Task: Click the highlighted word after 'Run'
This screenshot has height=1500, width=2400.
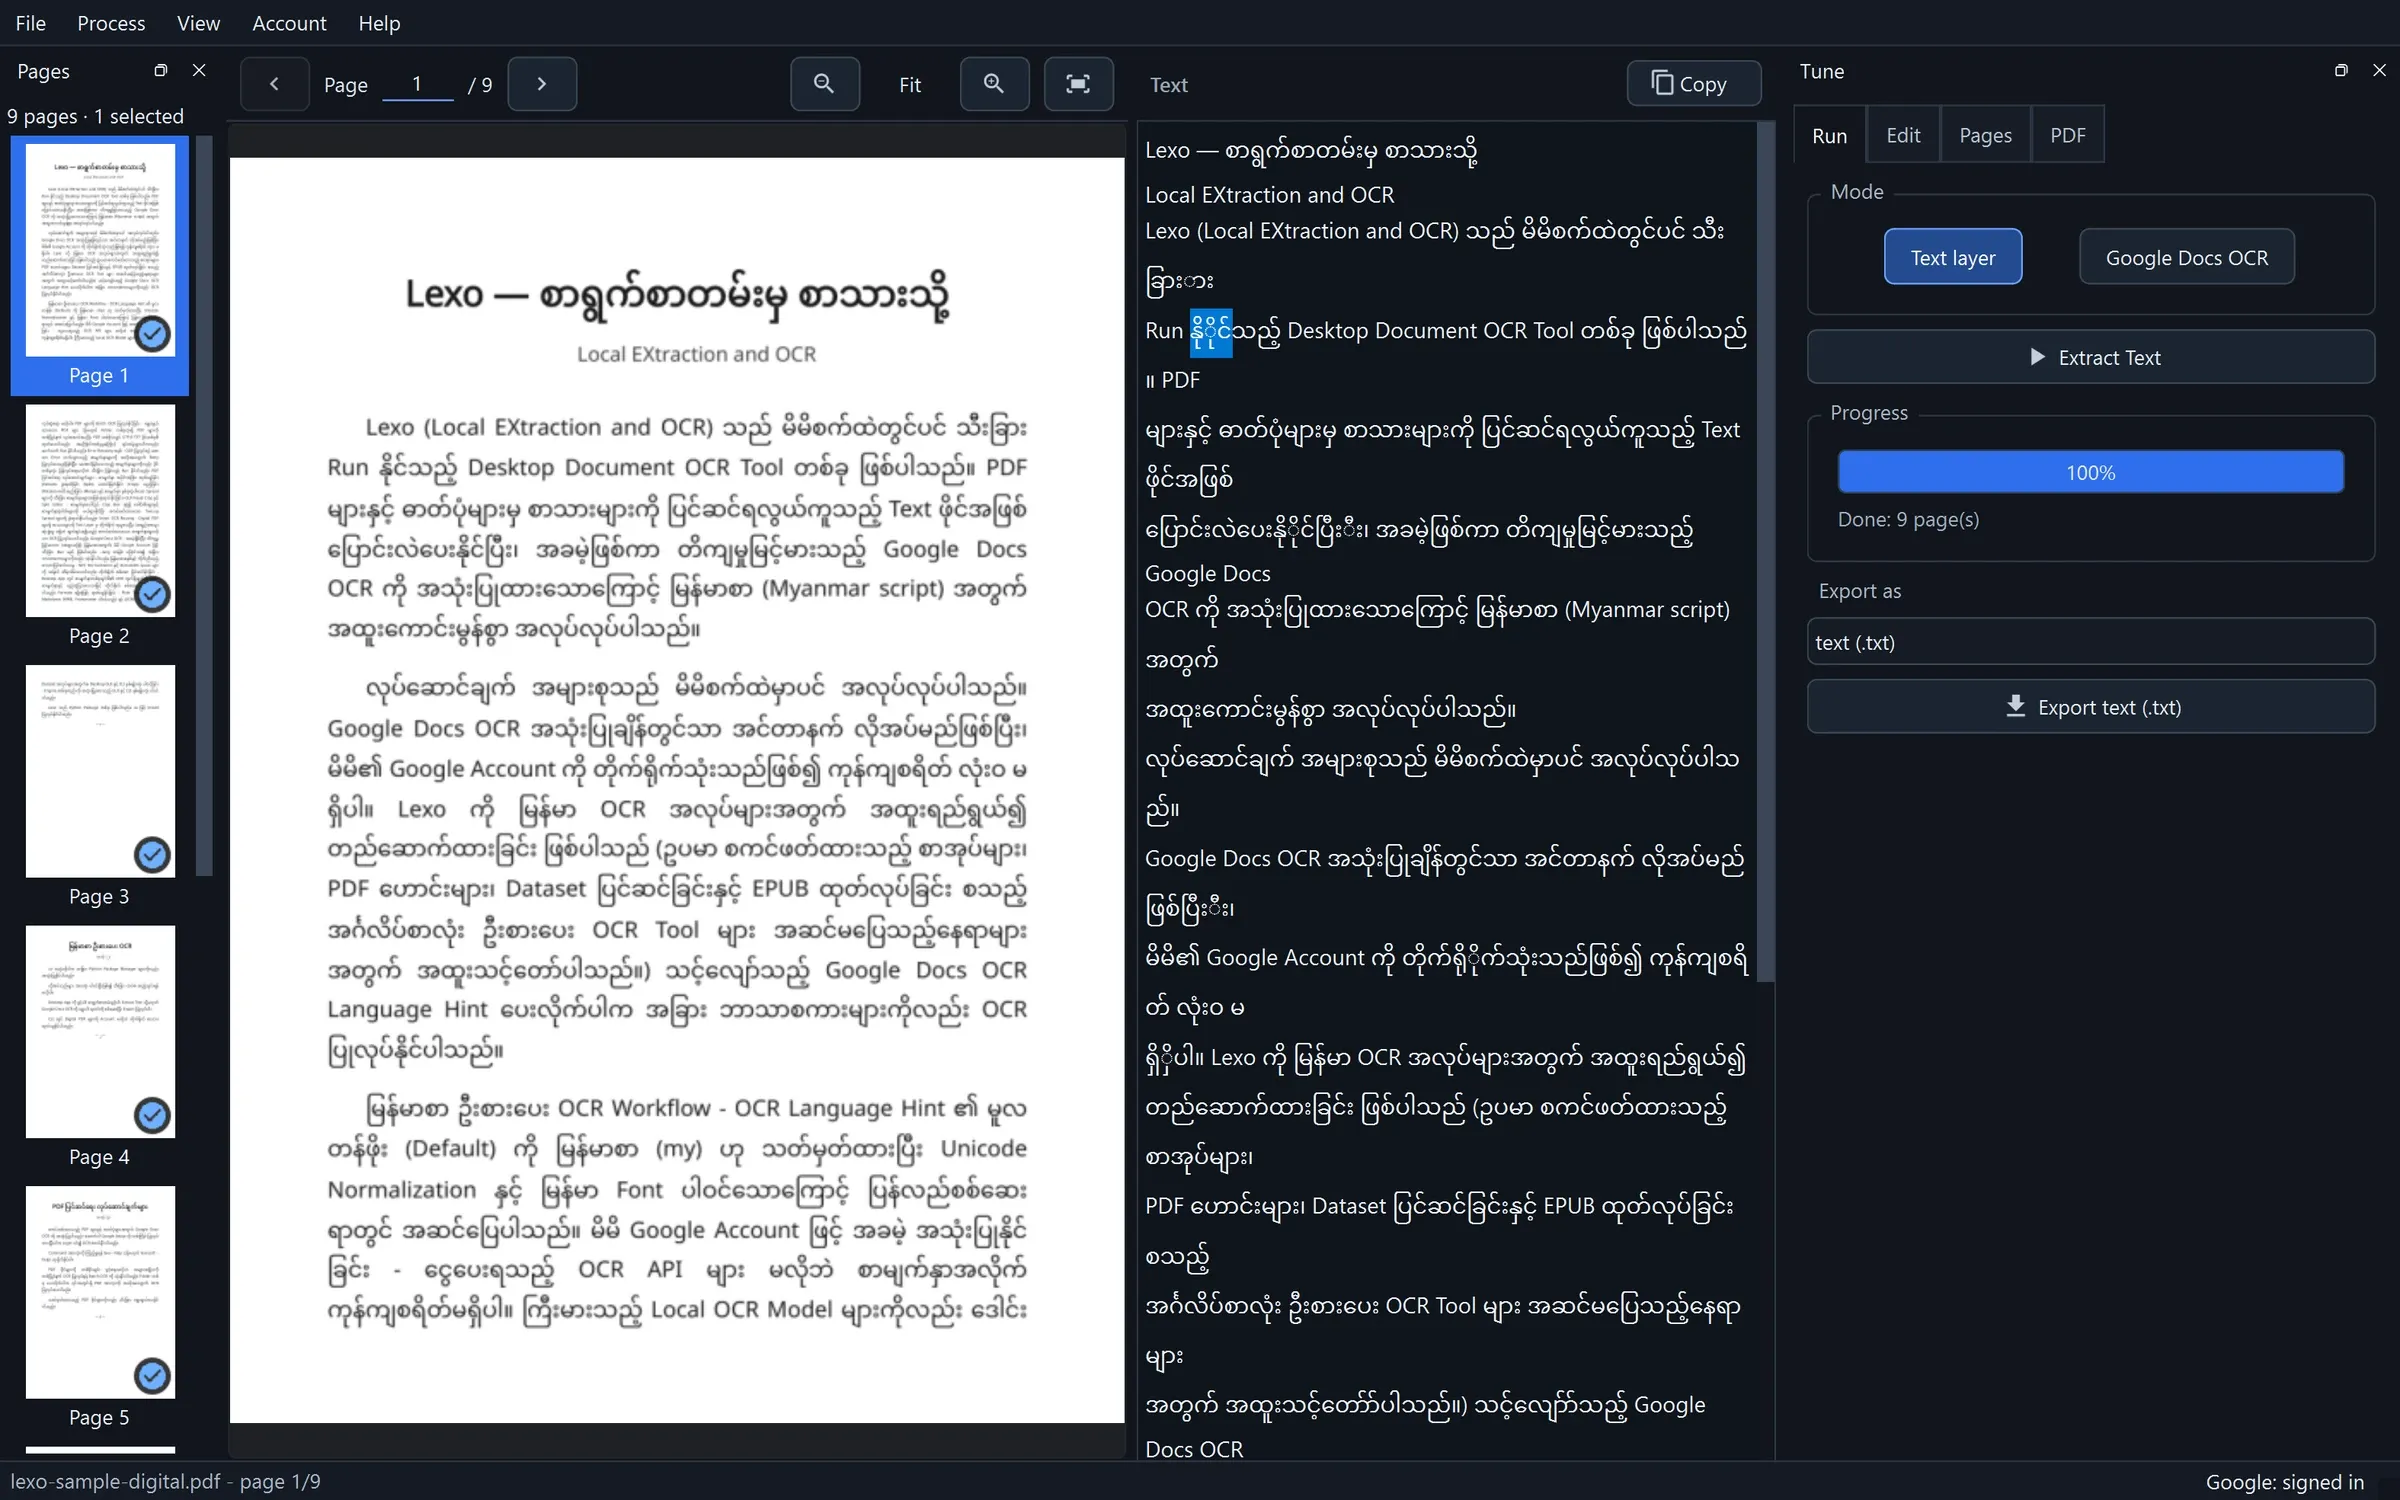Action: coord(1210,332)
